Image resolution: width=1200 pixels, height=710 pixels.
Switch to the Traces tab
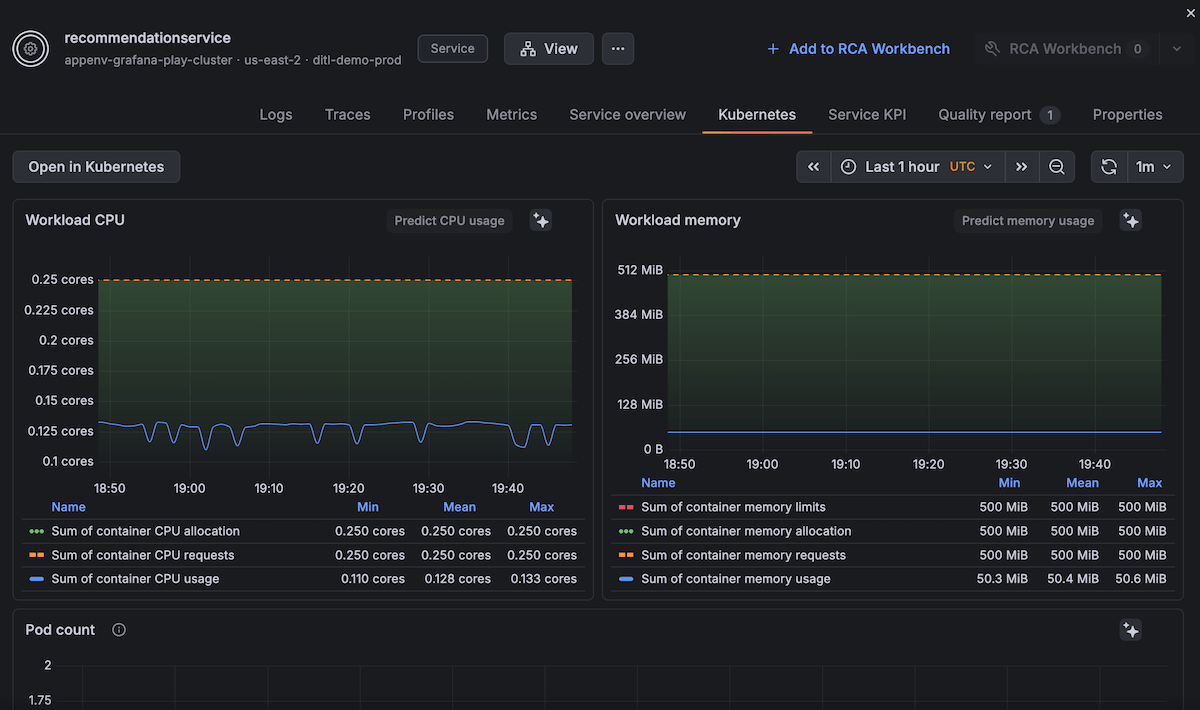pyautogui.click(x=347, y=114)
